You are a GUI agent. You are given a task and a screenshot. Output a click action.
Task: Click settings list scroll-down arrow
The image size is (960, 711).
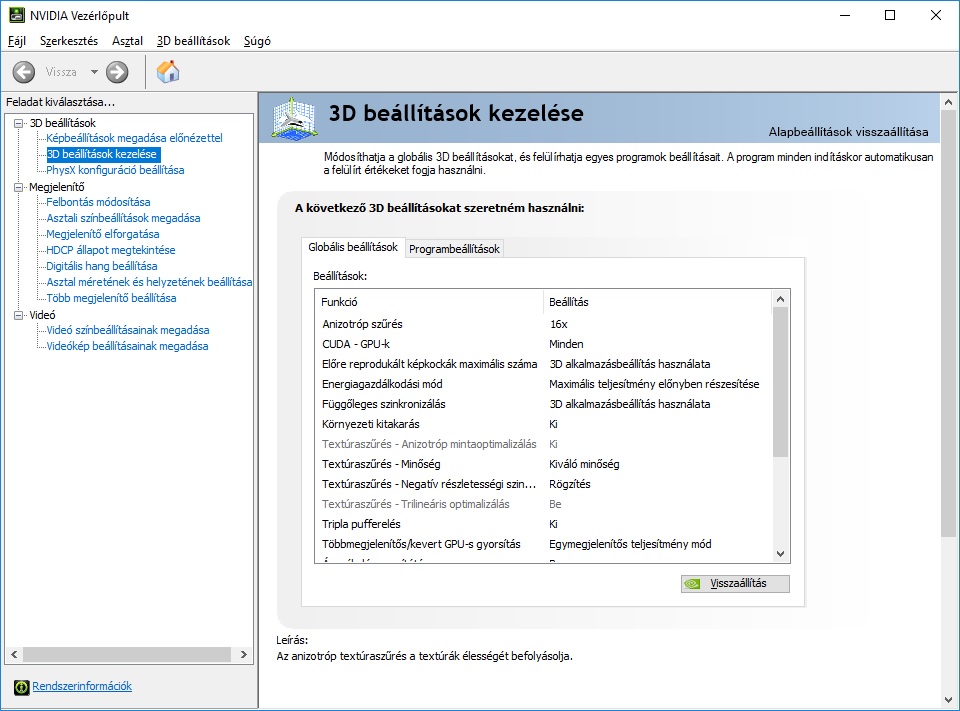781,554
